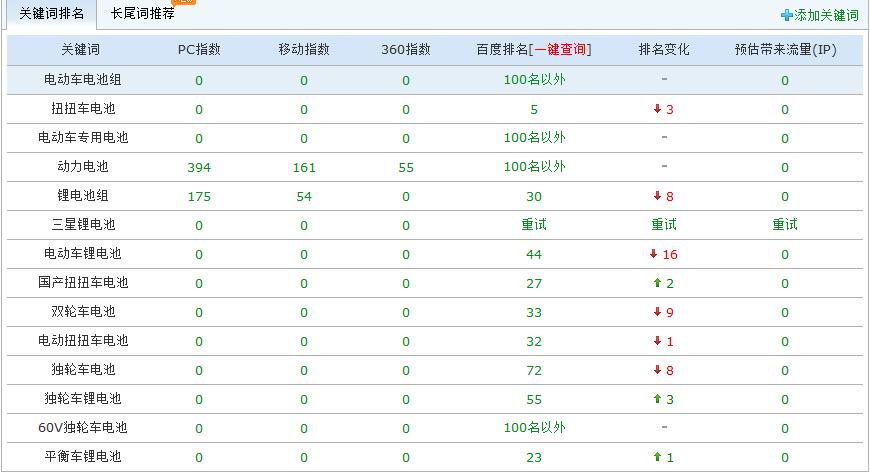Click the 添加关键词 link
This screenshot has width=870, height=473.
[825, 15]
